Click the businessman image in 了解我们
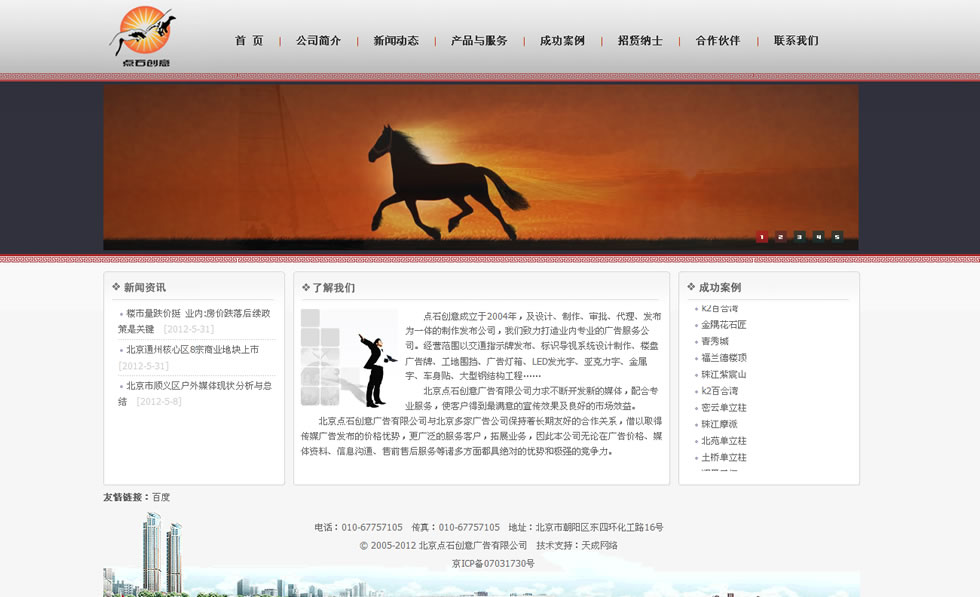The height and width of the screenshot is (597, 980). 349,358
